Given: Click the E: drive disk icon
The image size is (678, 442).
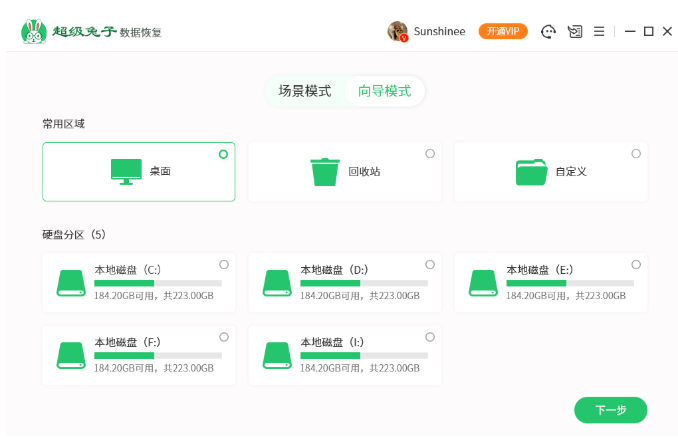Looking at the screenshot, I should [x=483, y=283].
